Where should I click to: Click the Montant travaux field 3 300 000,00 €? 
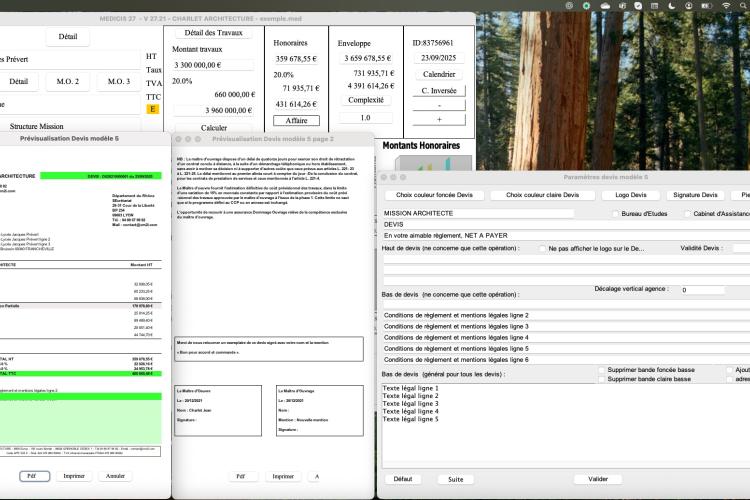[212, 65]
